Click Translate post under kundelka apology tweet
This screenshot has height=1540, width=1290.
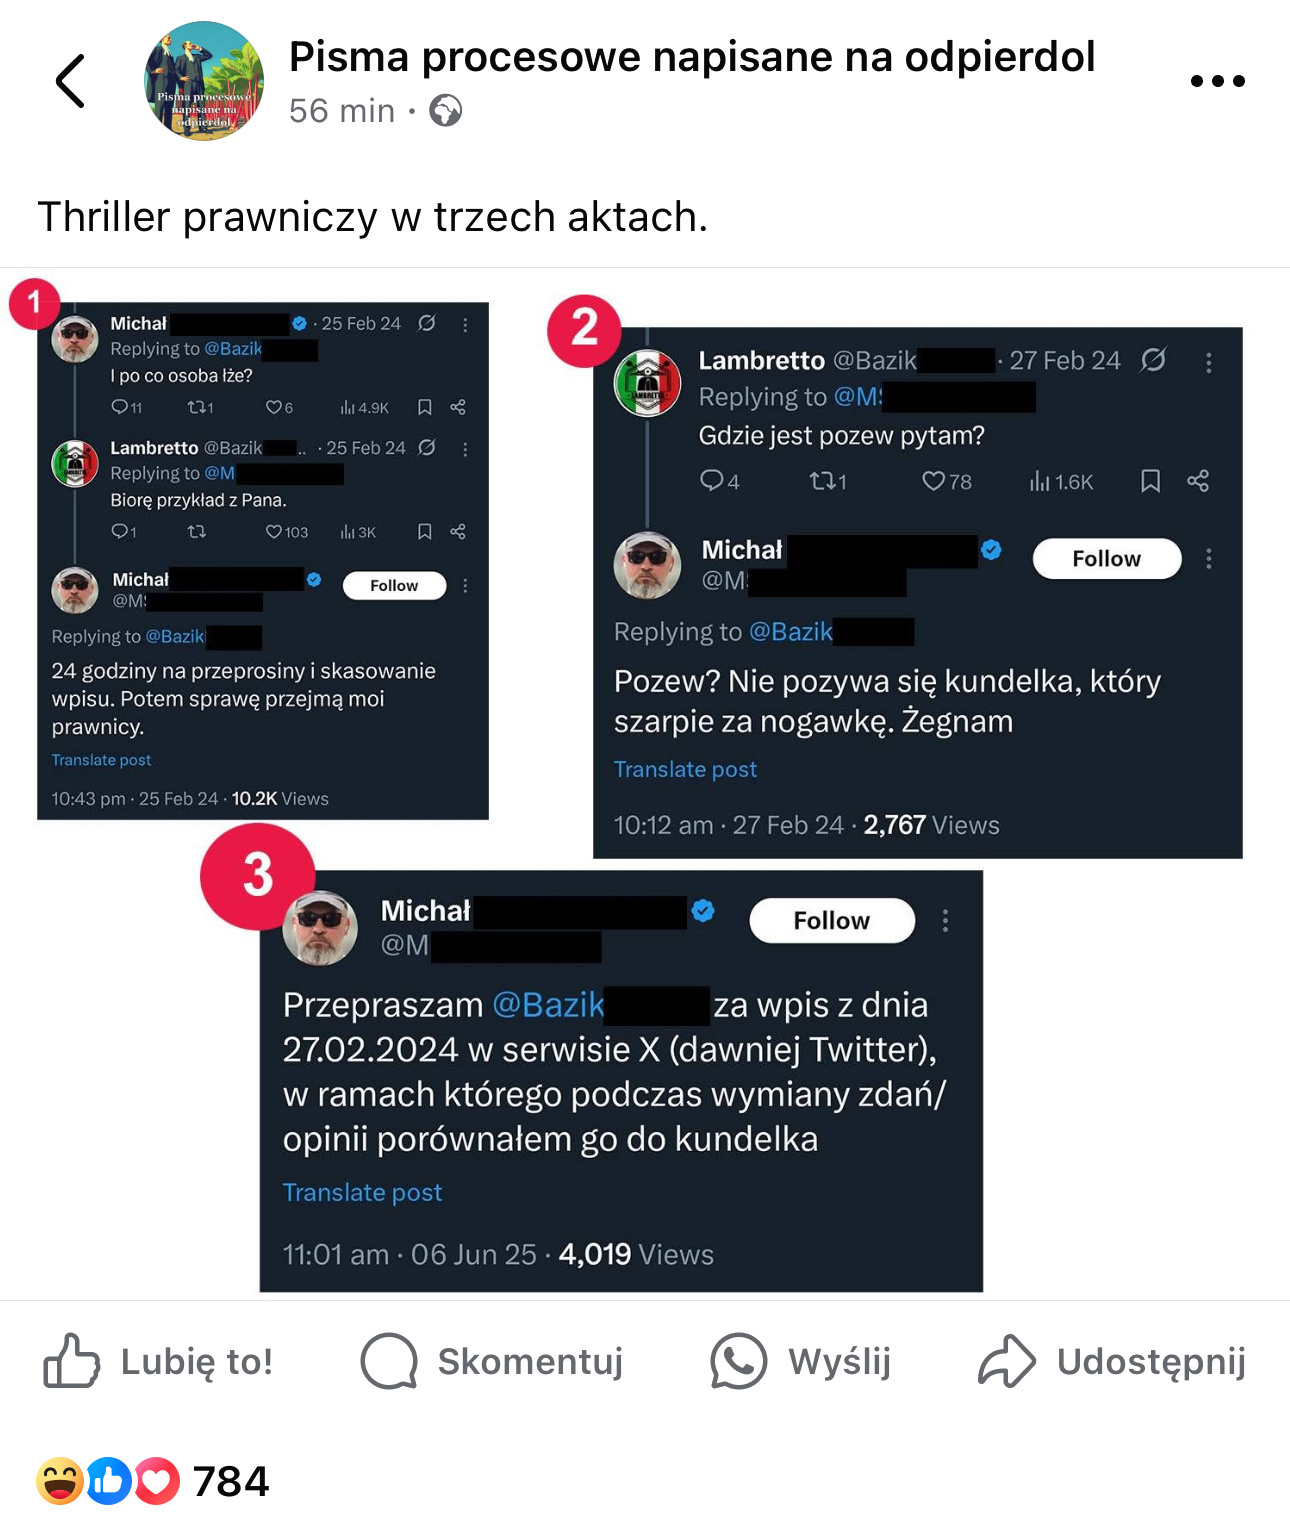tap(362, 1192)
